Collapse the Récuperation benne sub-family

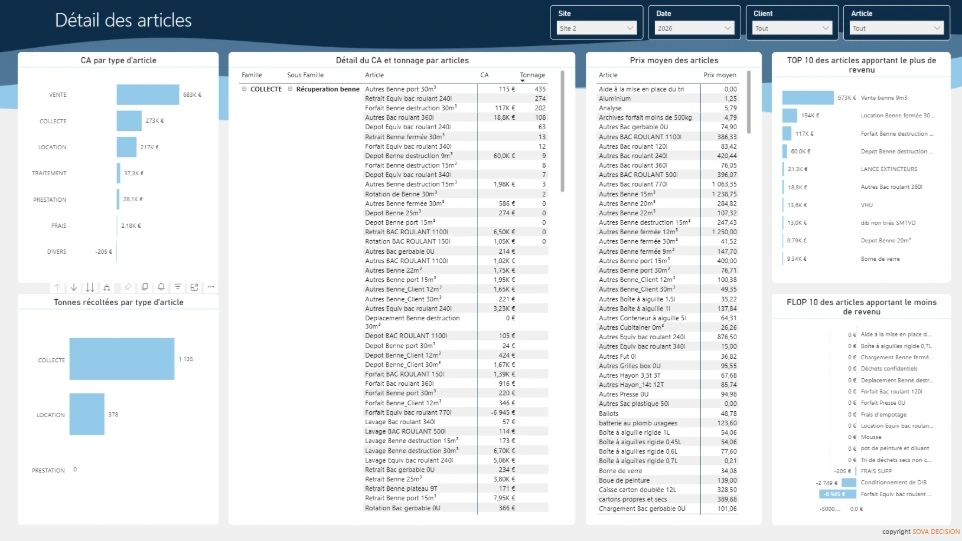click(x=290, y=89)
